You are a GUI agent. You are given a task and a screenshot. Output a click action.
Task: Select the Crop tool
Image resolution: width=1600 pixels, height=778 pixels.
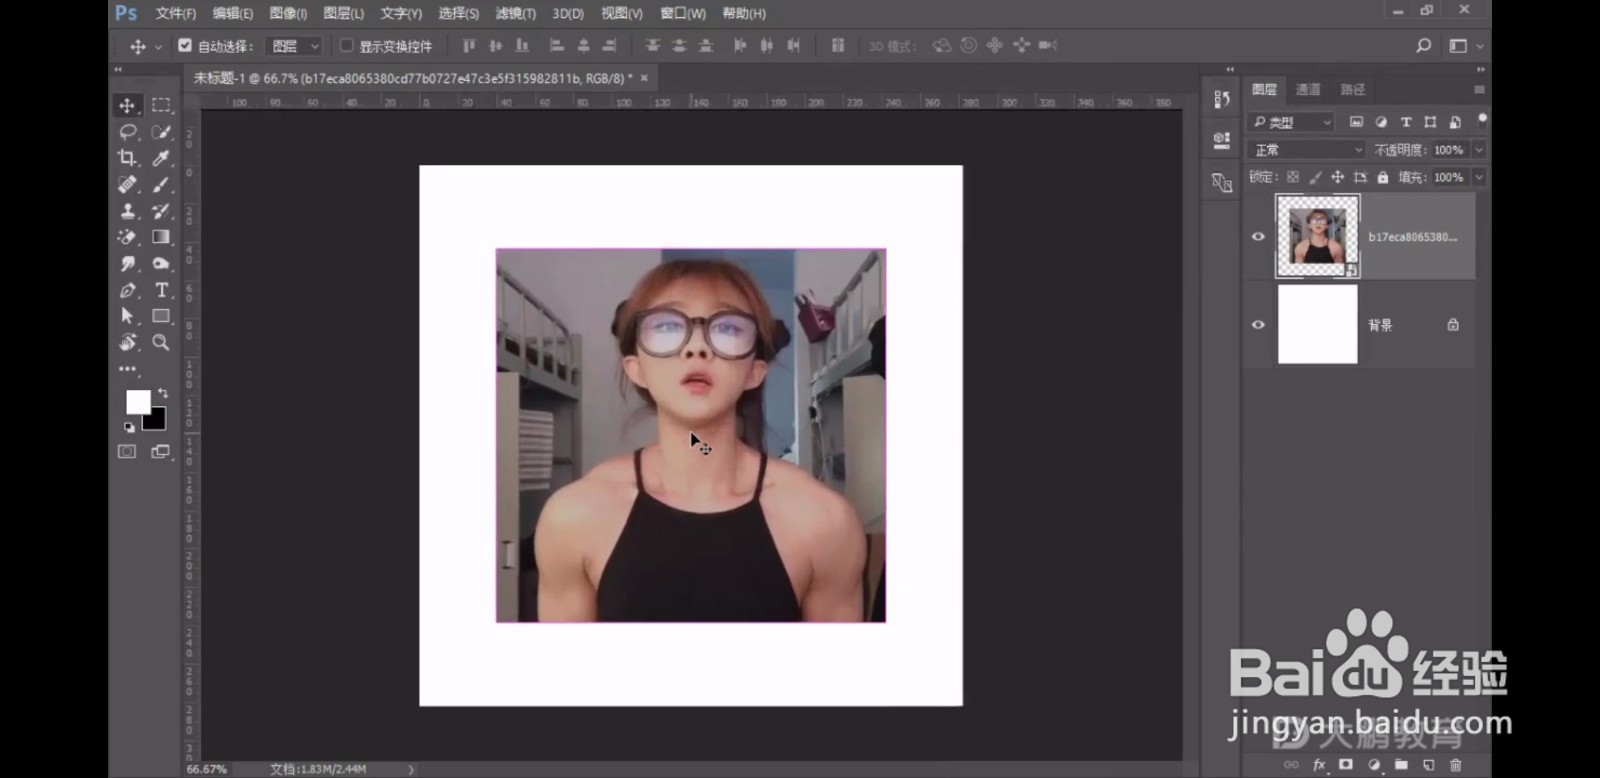click(127, 158)
